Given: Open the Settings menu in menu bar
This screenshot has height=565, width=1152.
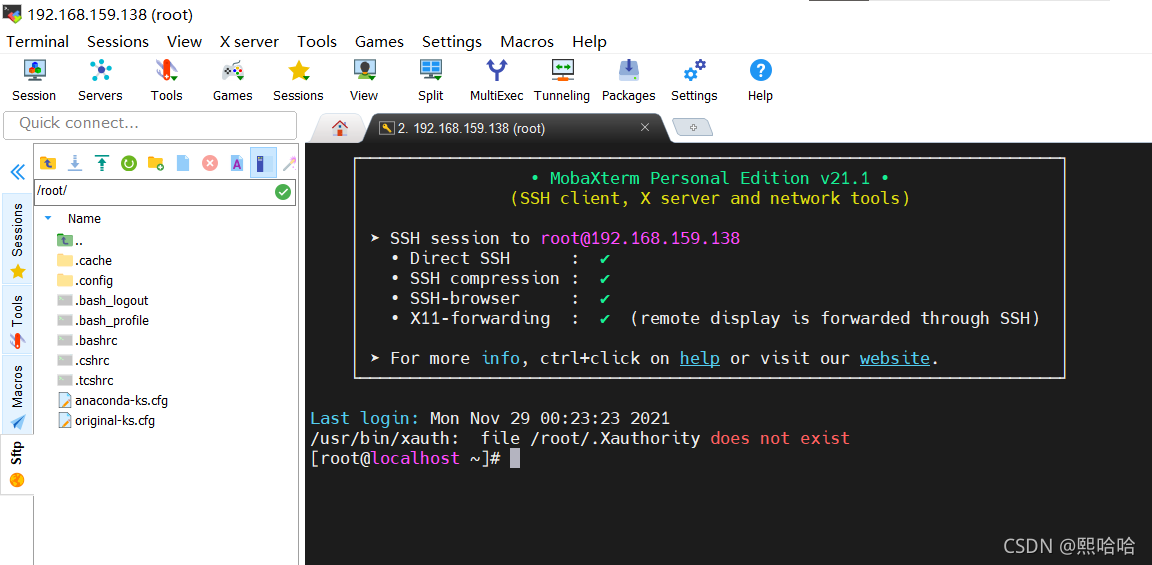Looking at the screenshot, I should pyautogui.click(x=452, y=42).
